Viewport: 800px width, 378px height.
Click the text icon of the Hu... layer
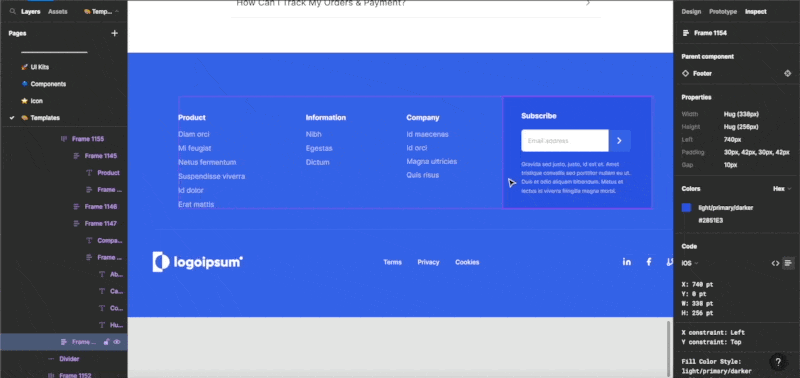point(102,325)
